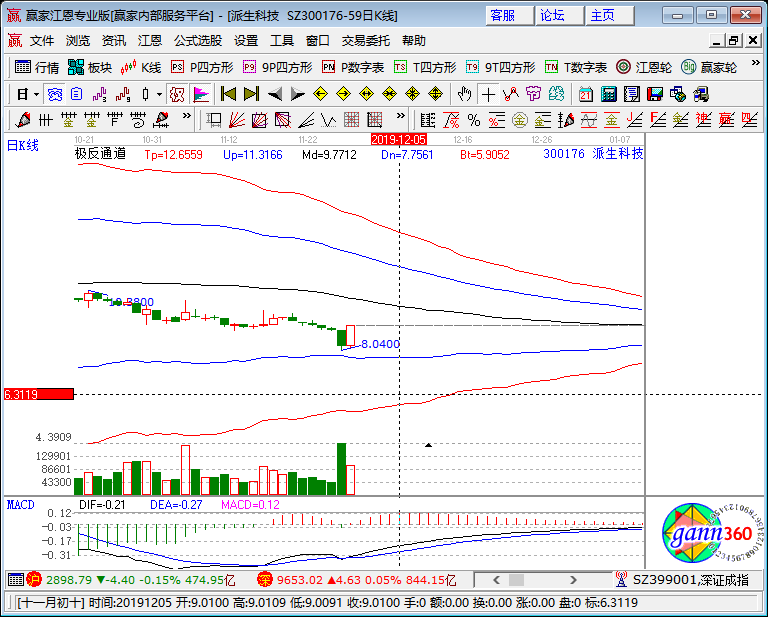This screenshot has width=768, height=617.
Task: Click the network globe windows icon
Action: 678,94
